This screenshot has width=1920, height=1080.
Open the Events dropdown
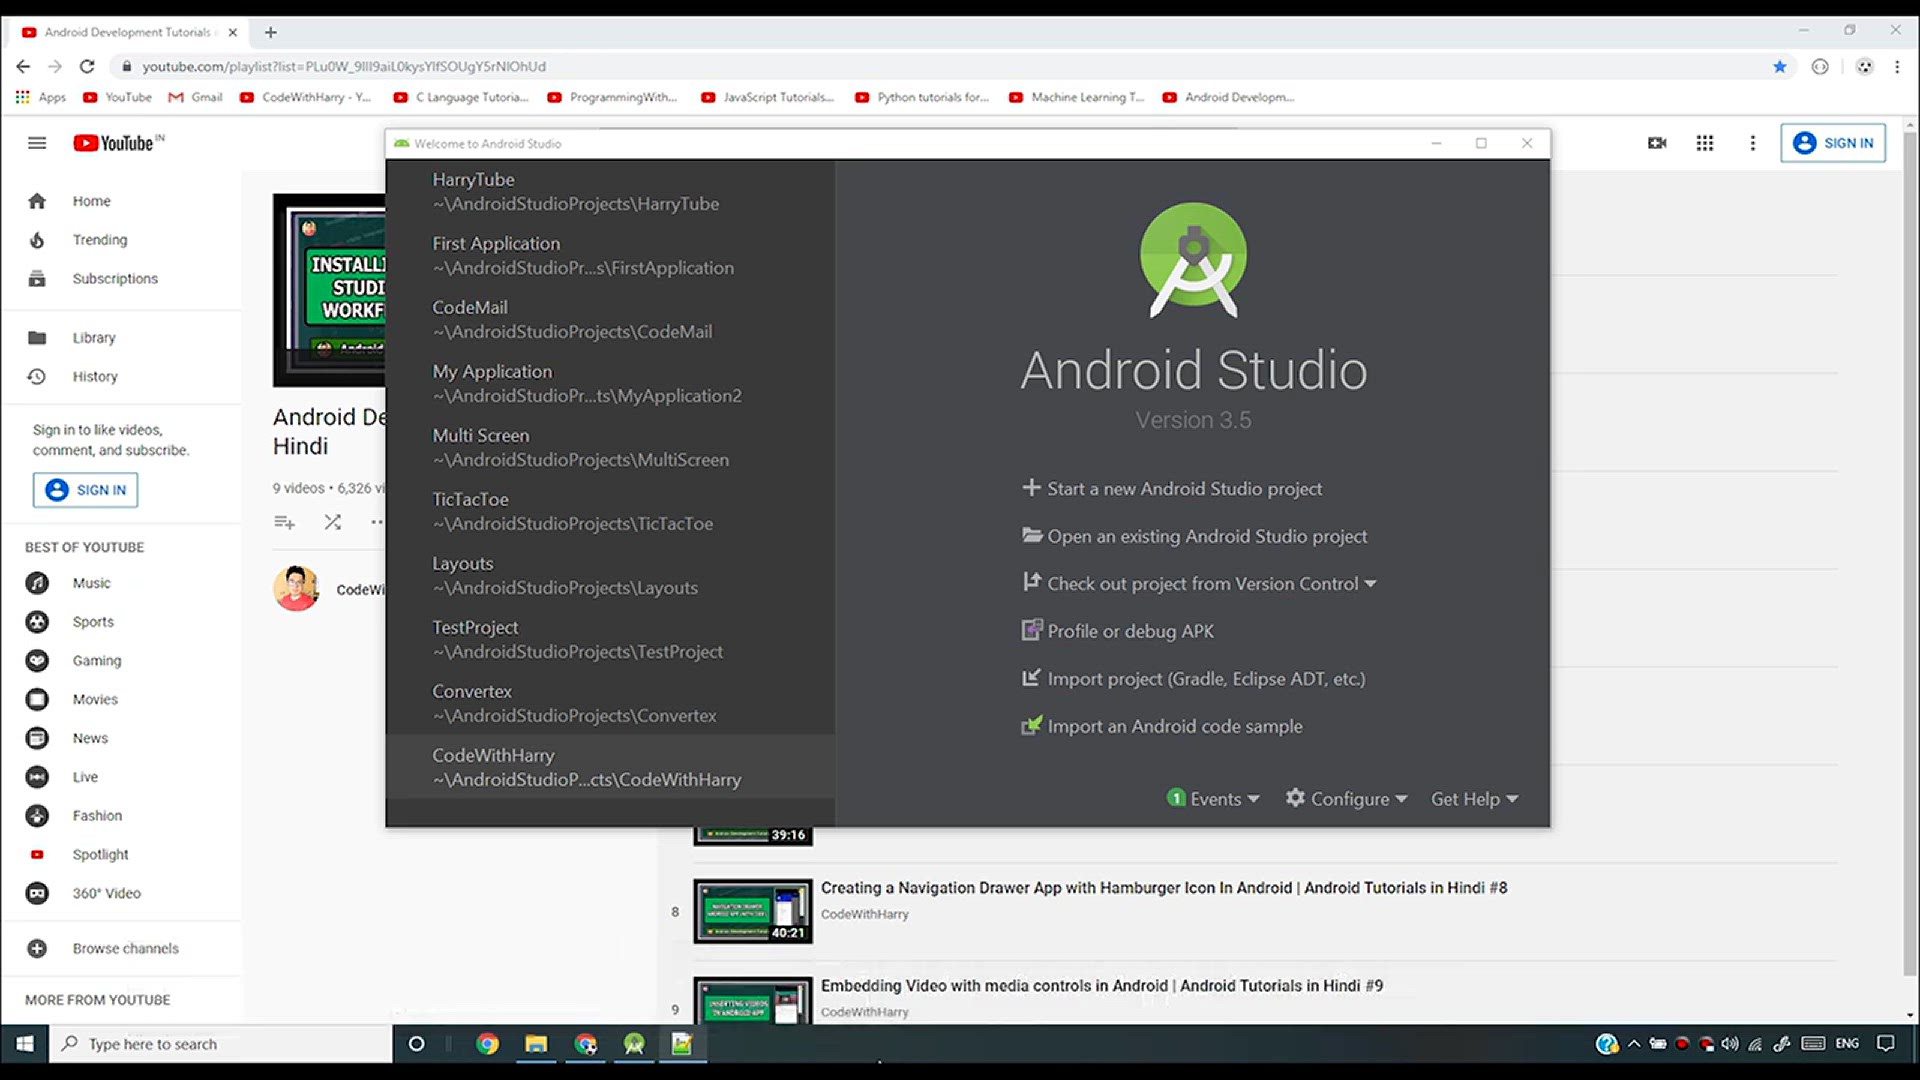(1213, 798)
